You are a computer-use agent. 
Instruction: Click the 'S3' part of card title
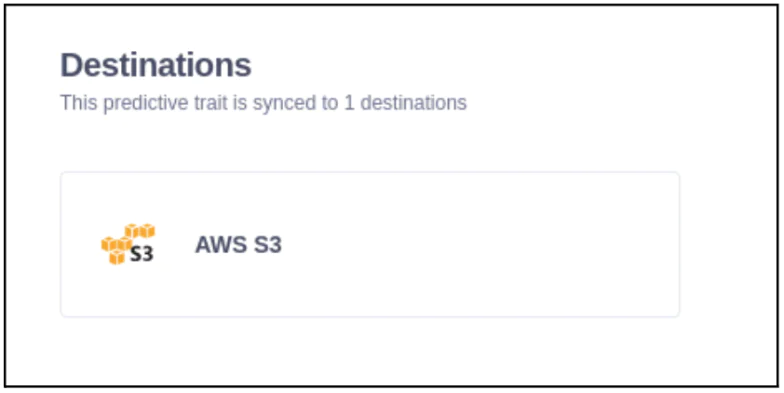pyautogui.click(x=268, y=244)
